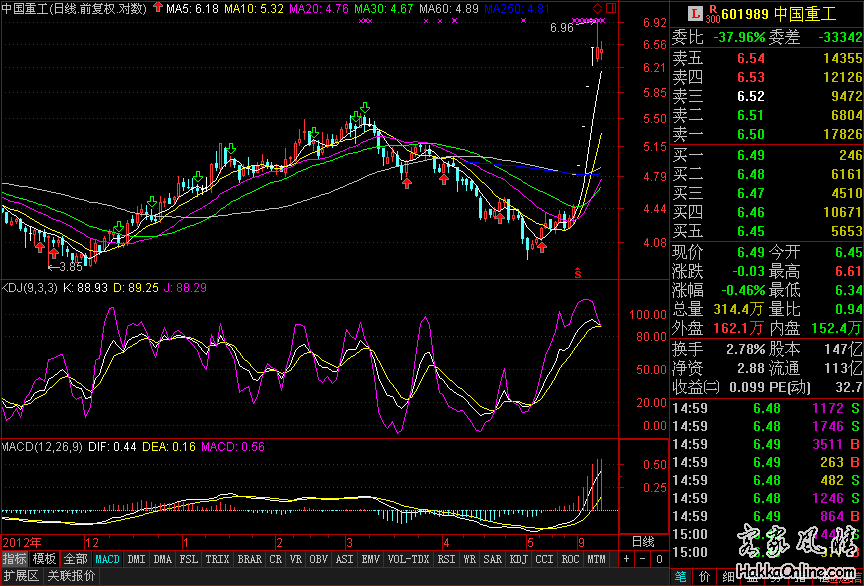Screen dimensions: 864x586
Task: Select the 笔 tab under the tick list
Action: tap(681, 577)
